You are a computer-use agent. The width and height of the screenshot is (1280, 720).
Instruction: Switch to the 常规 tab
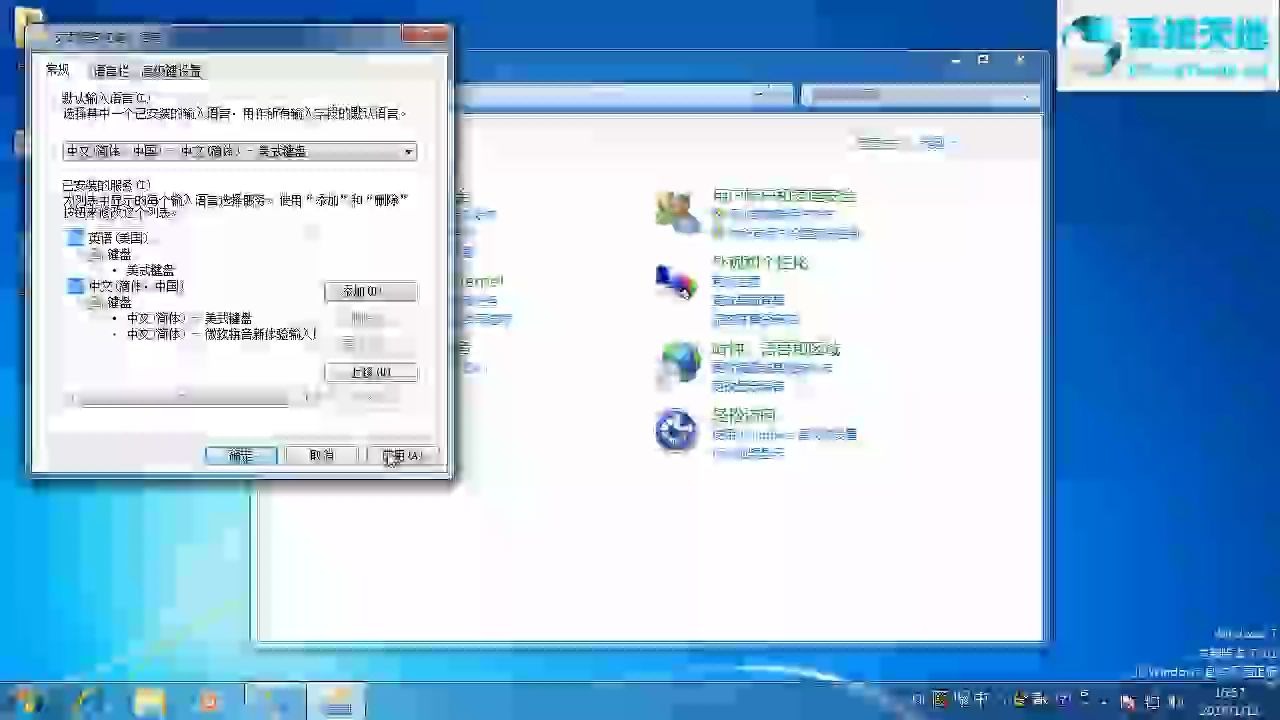(x=58, y=70)
